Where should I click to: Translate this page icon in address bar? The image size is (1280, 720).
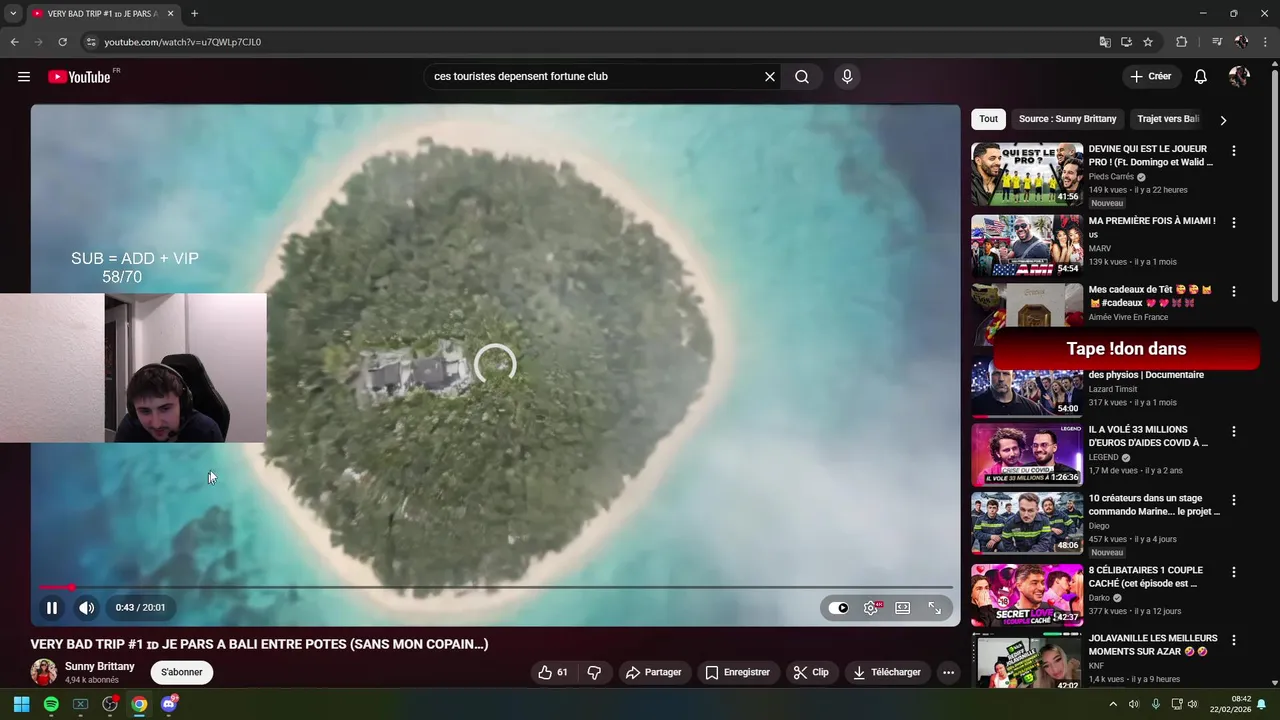1105,42
